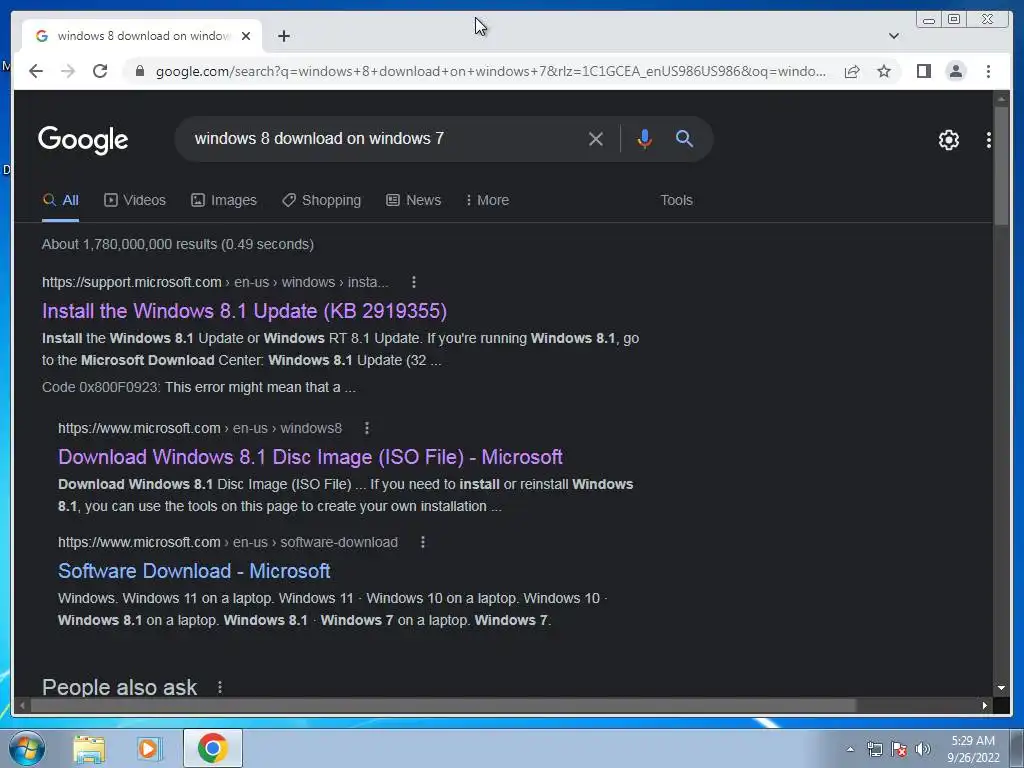Open 'Download Windows 8.1 Disc Image' result
1024x768 pixels.
point(310,457)
